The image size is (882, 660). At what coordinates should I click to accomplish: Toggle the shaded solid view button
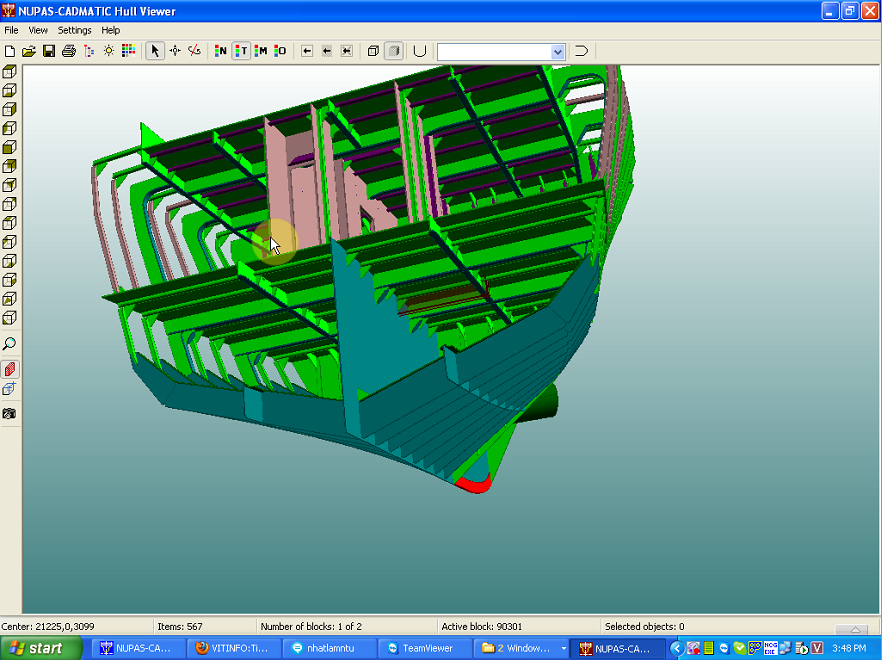point(394,51)
